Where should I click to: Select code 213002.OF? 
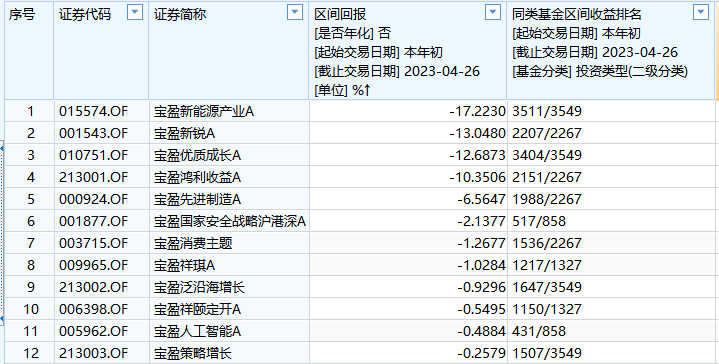93,287
